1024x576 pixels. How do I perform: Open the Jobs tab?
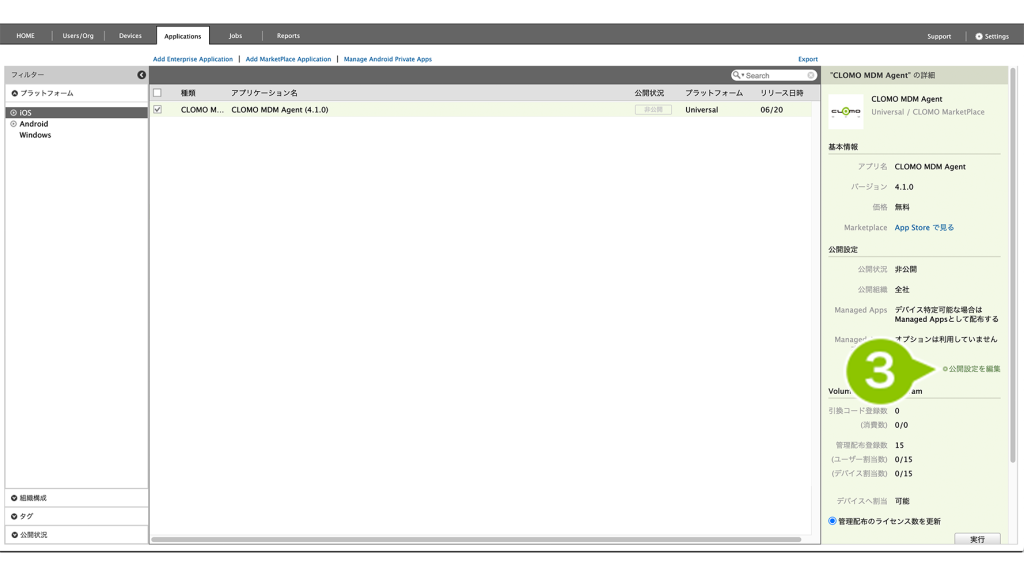[236, 36]
